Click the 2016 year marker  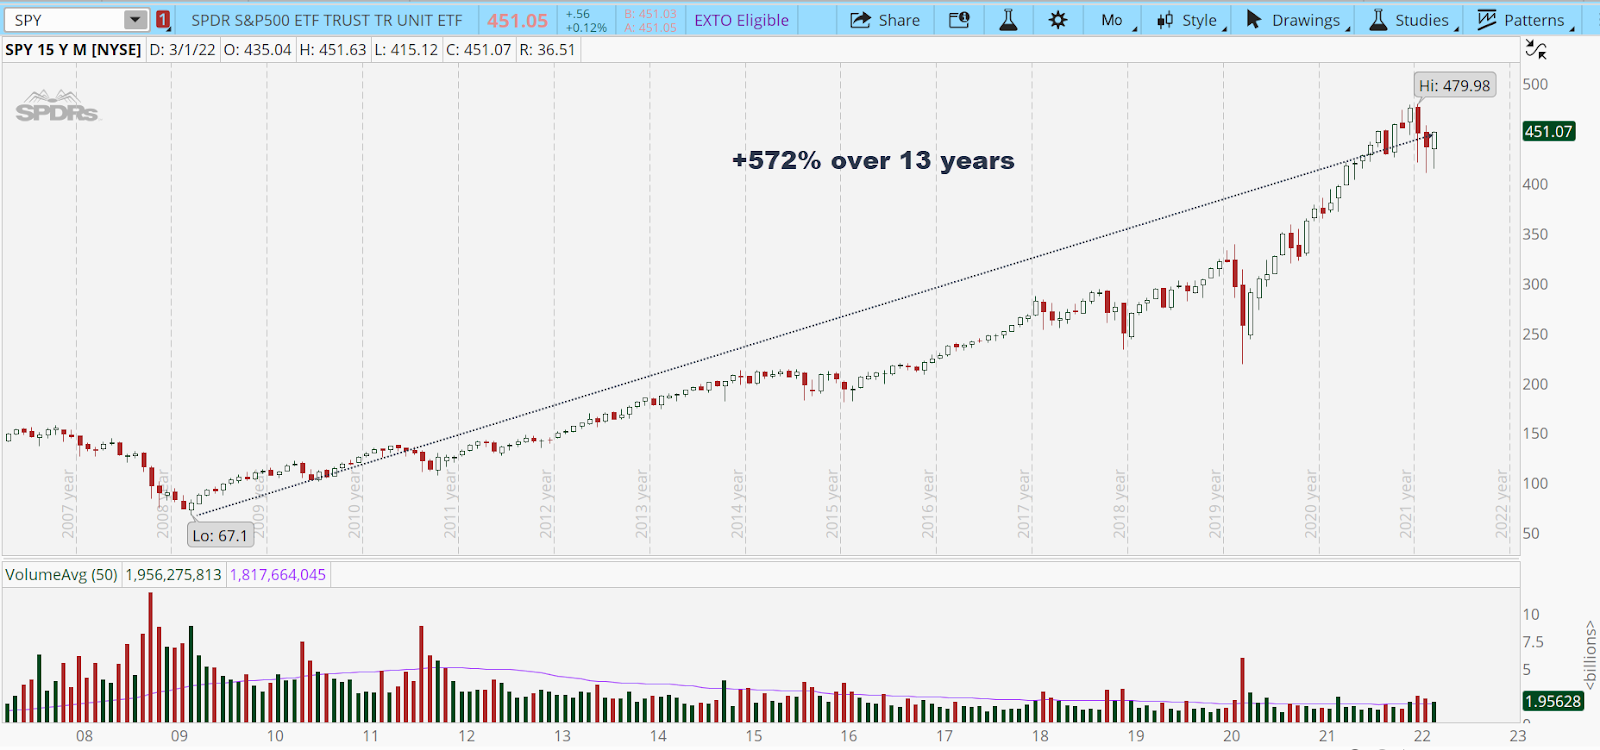tap(928, 504)
